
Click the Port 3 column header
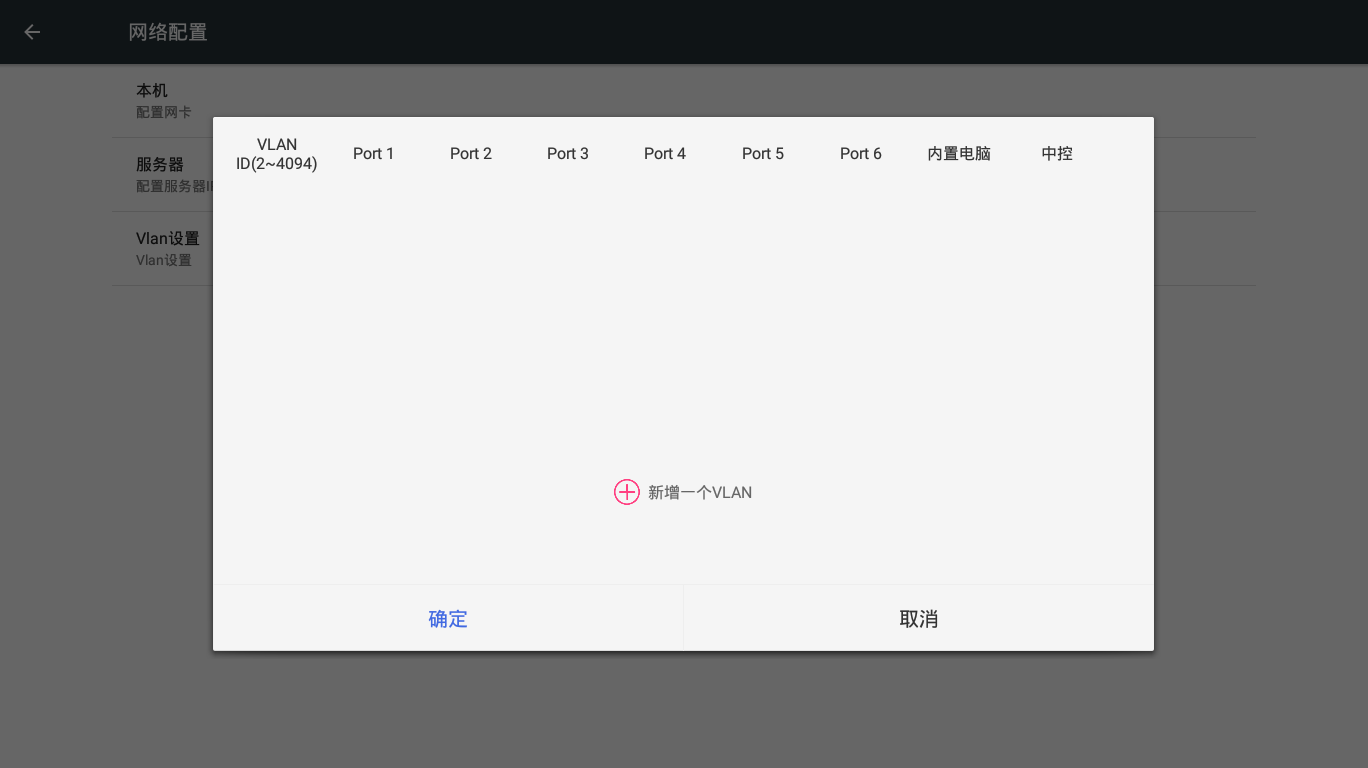click(x=568, y=153)
